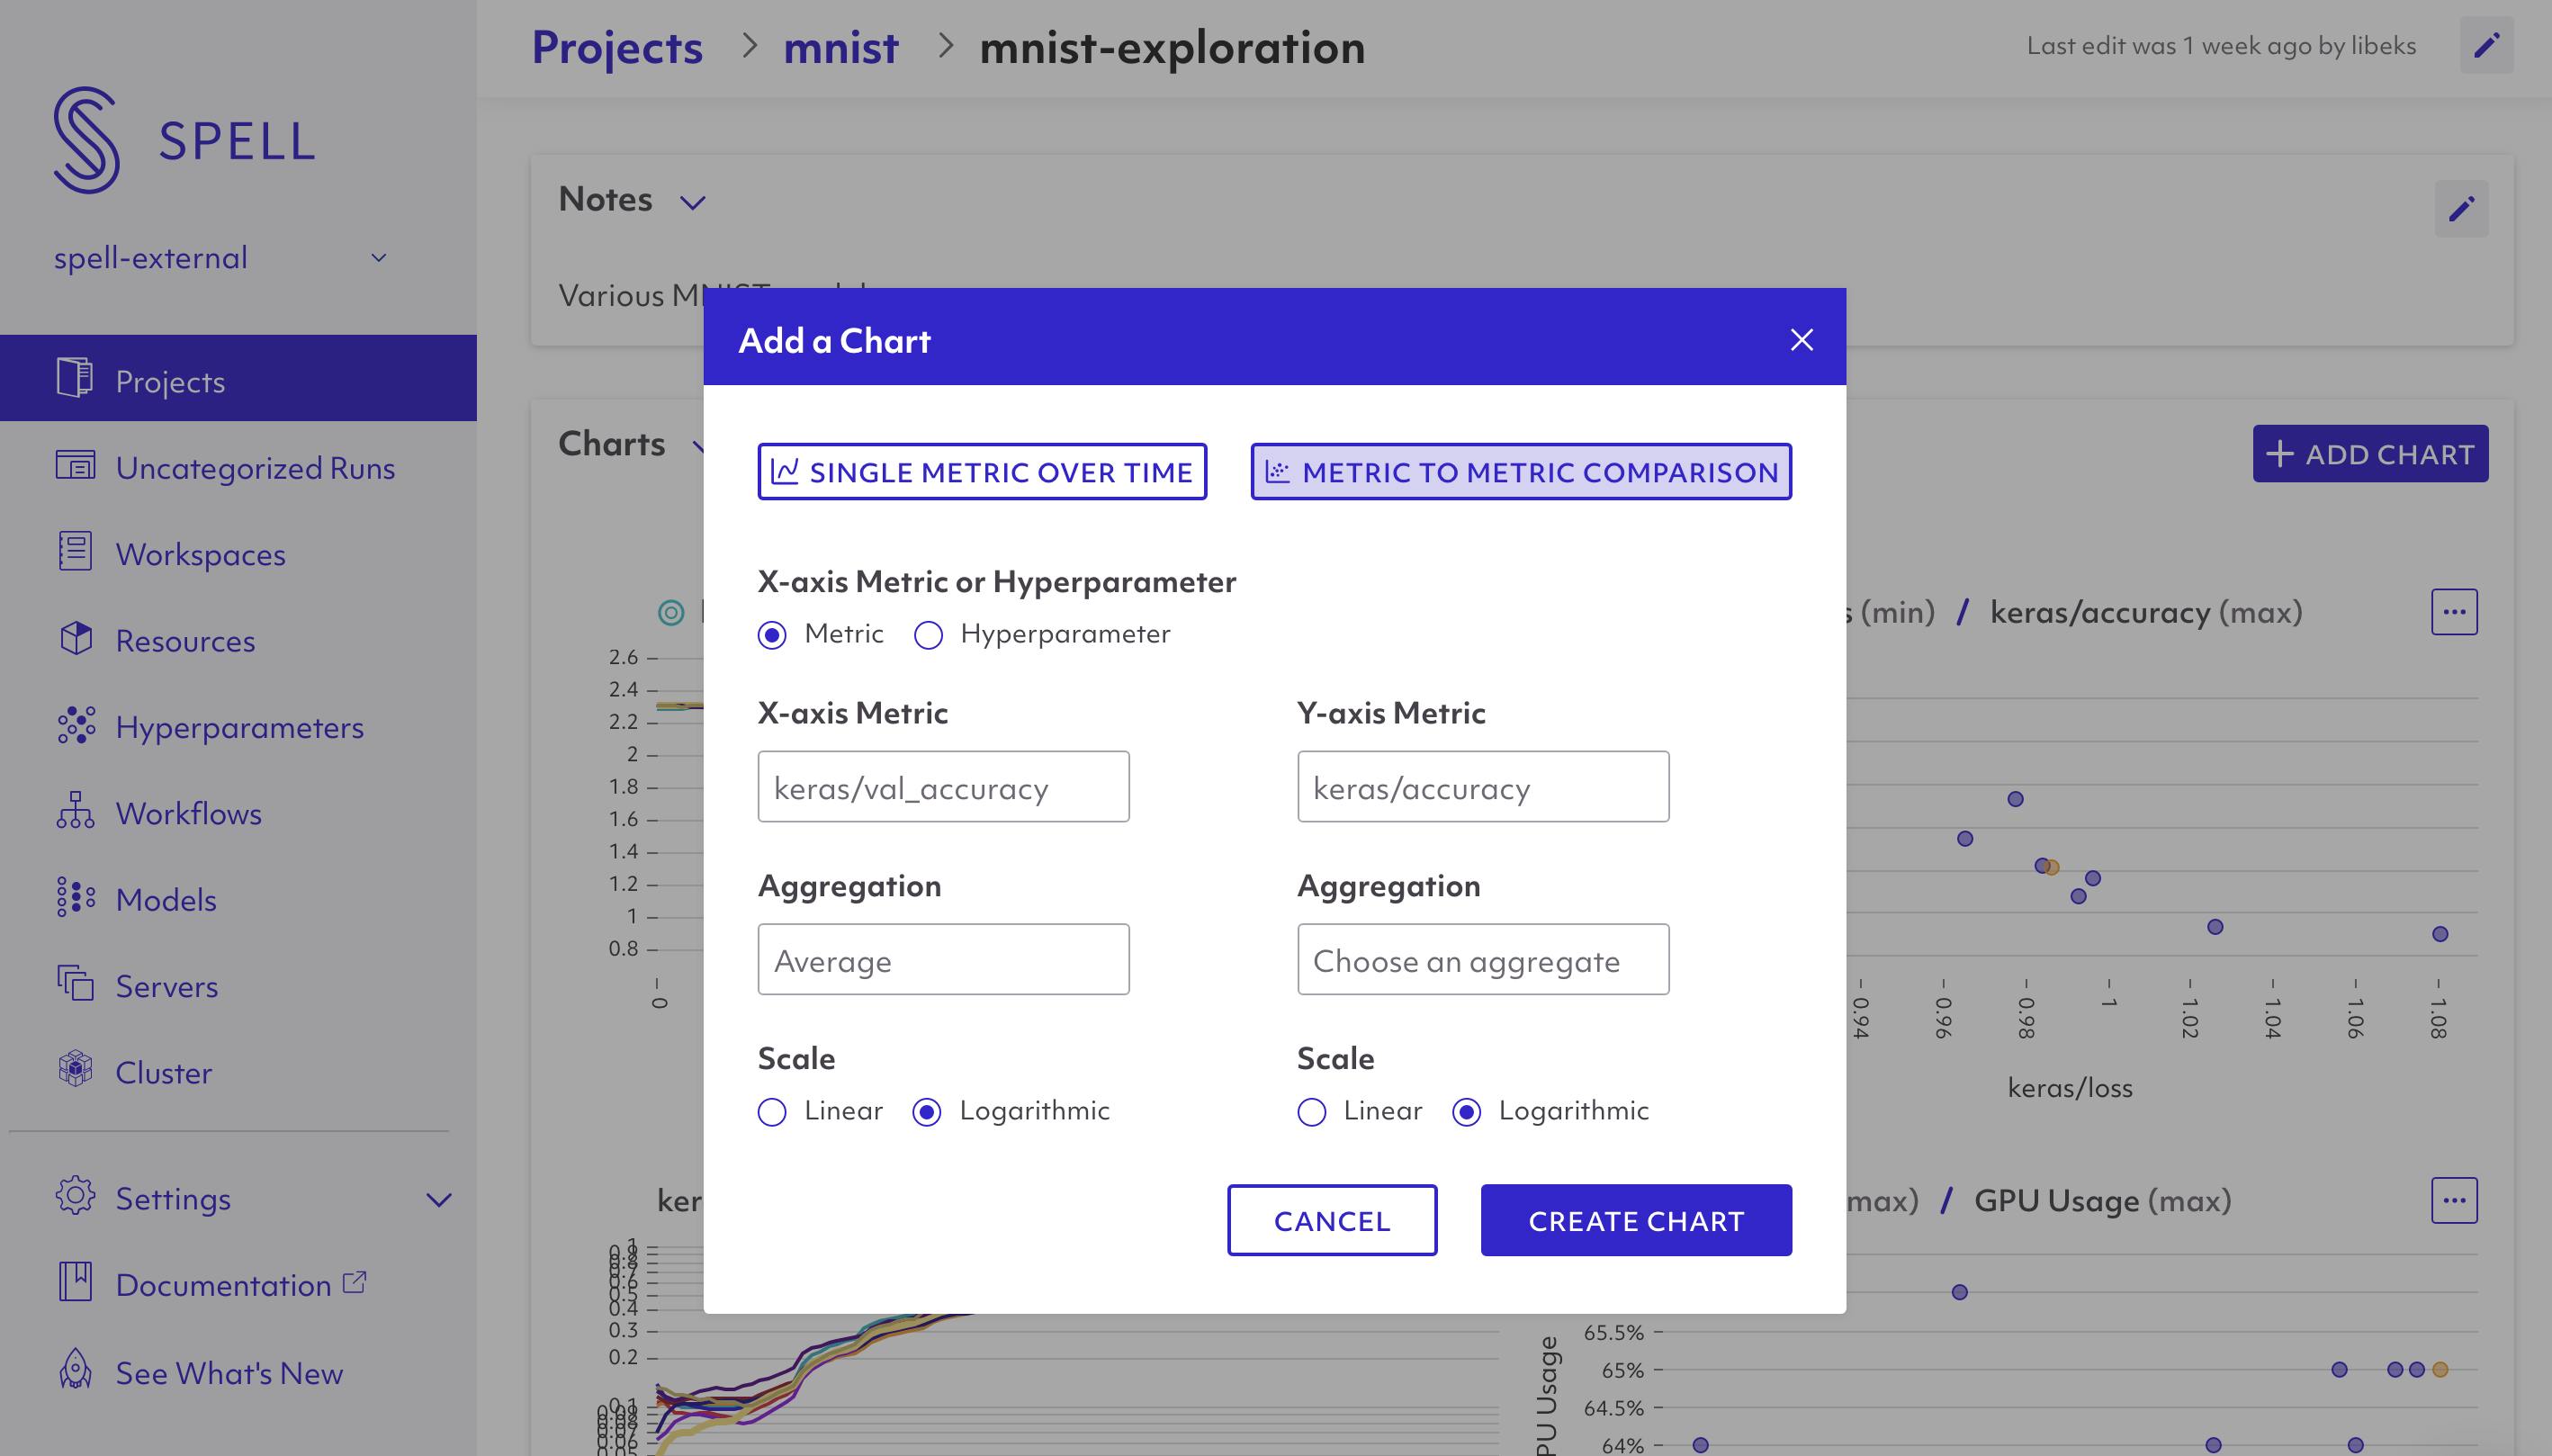
Task: Click the Models grid icon
Action: pyautogui.click(x=75, y=898)
